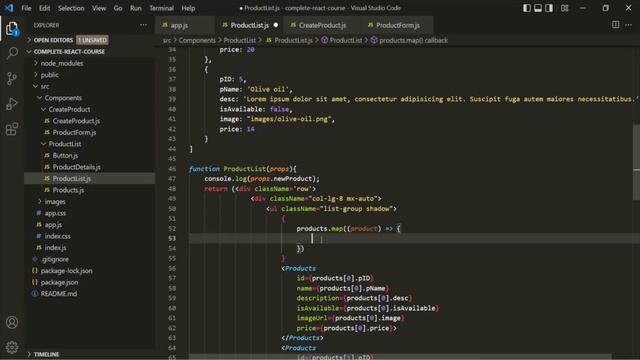The image size is (640, 360).
Task: Switch to the ProductForm.js editor tab
Action: tap(397, 25)
